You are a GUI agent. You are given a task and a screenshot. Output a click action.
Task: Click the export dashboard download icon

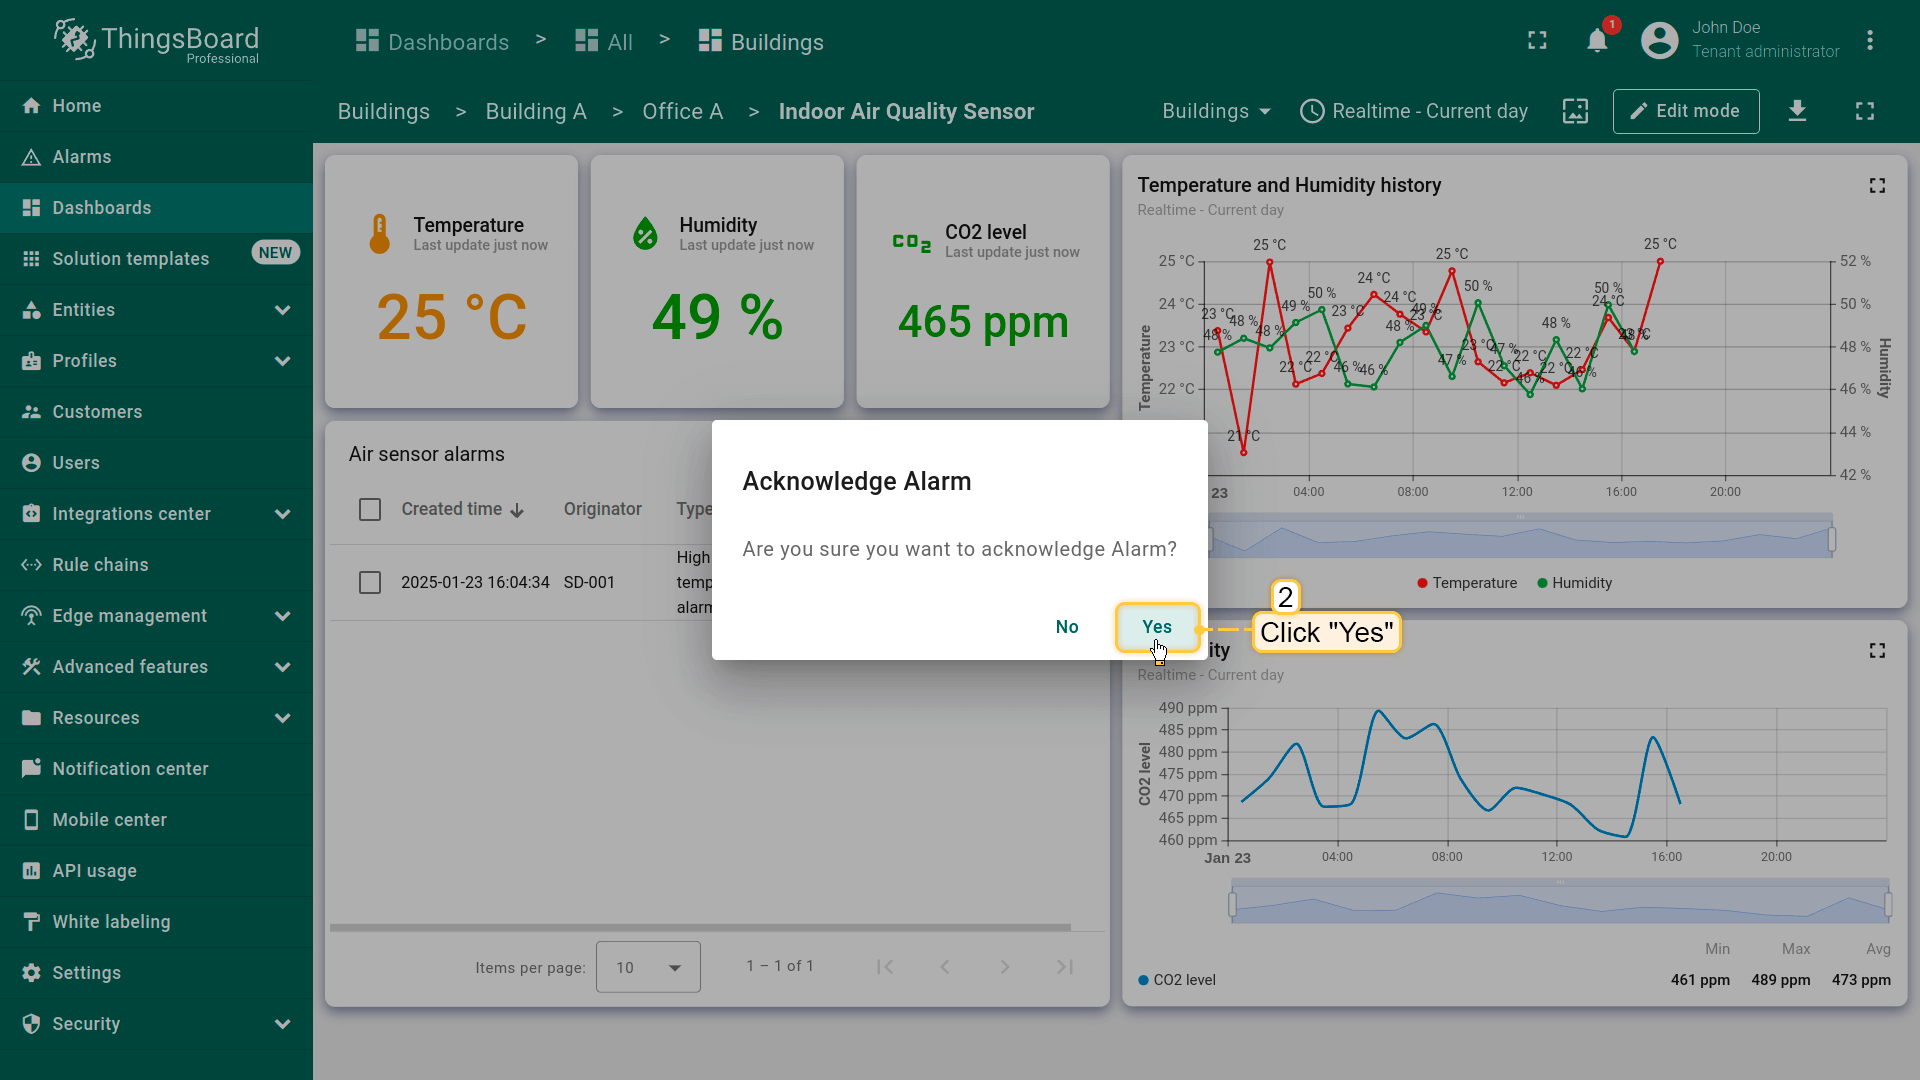[x=1797, y=111]
